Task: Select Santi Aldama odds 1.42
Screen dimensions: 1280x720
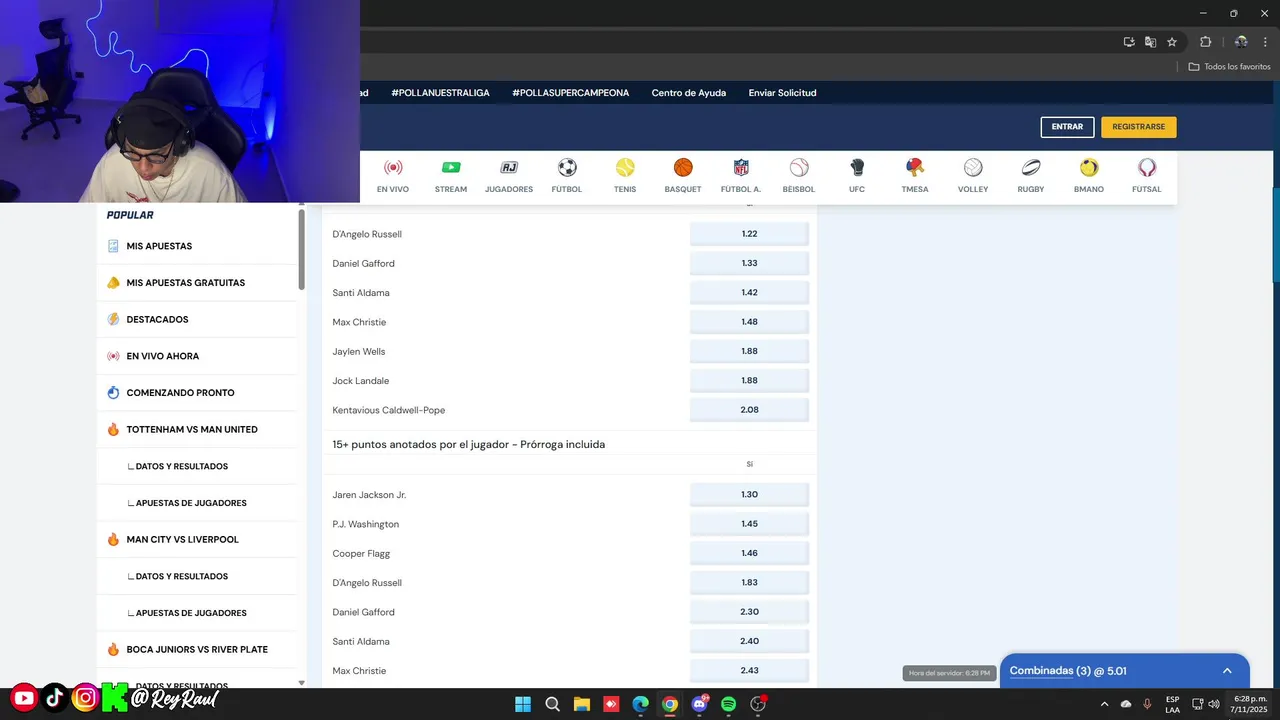Action: click(x=749, y=293)
